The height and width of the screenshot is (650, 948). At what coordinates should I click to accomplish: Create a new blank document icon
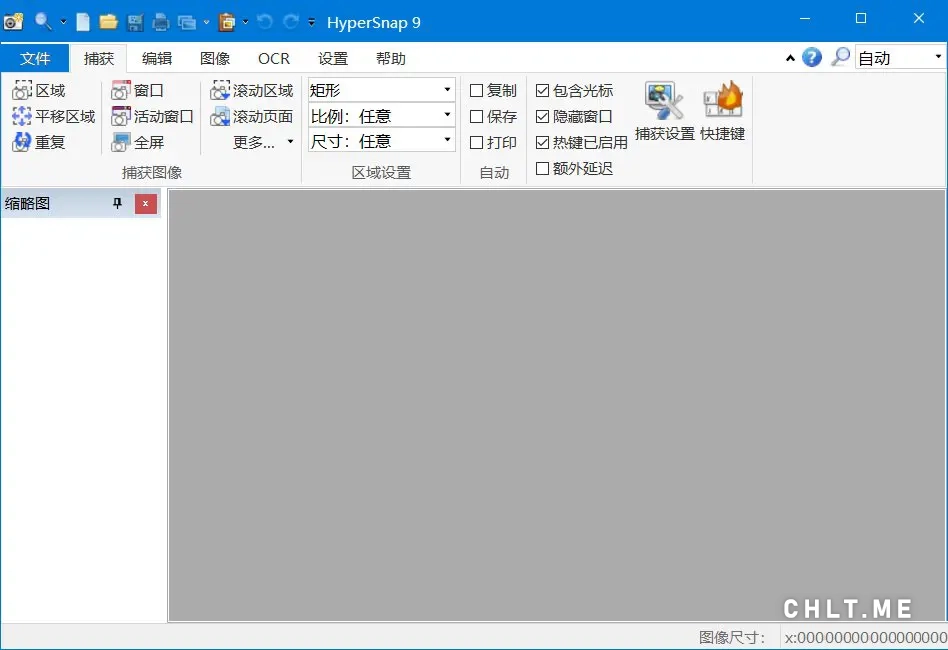coord(83,22)
